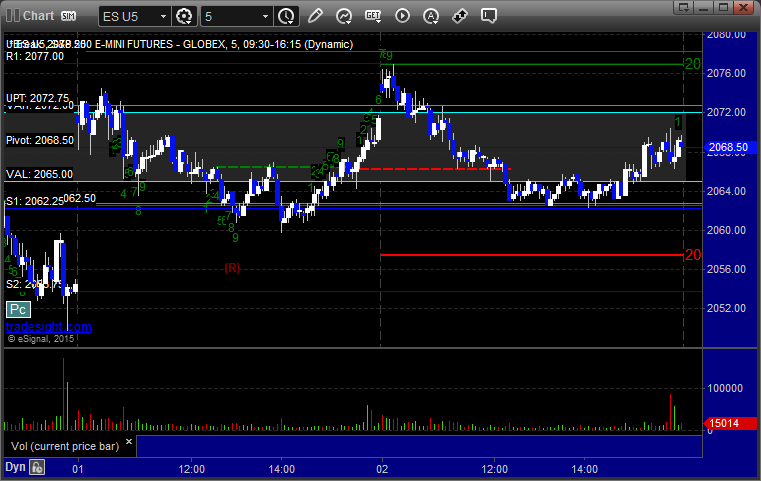Viewport: 761px width, 481px height.
Task: Select the drawing pencil tool
Action: tap(315, 16)
